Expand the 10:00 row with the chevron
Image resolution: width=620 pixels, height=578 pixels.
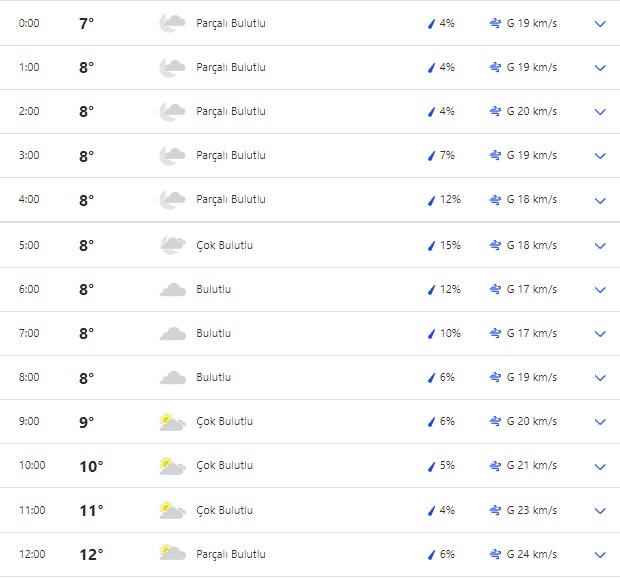pyautogui.click(x=600, y=466)
